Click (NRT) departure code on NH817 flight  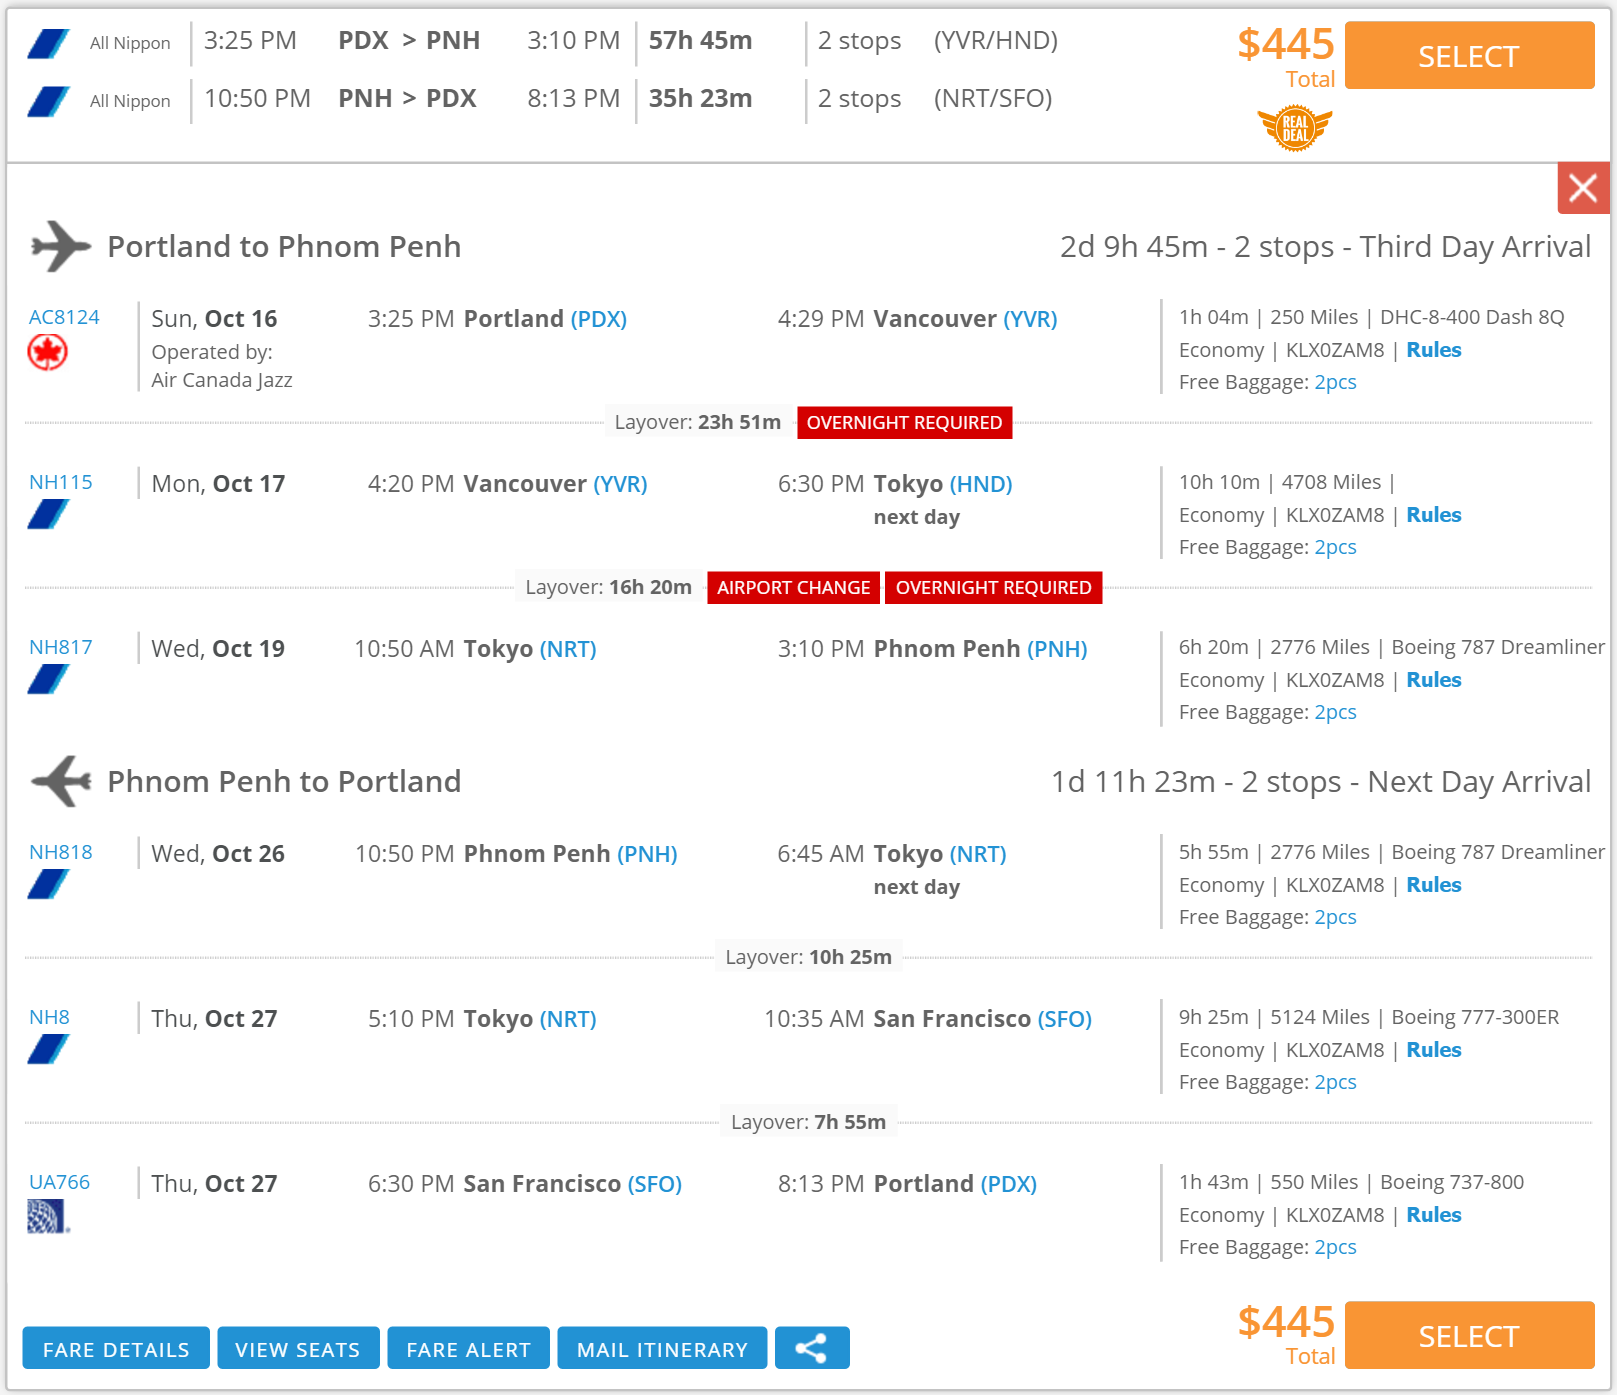pyautogui.click(x=568, y=649)
